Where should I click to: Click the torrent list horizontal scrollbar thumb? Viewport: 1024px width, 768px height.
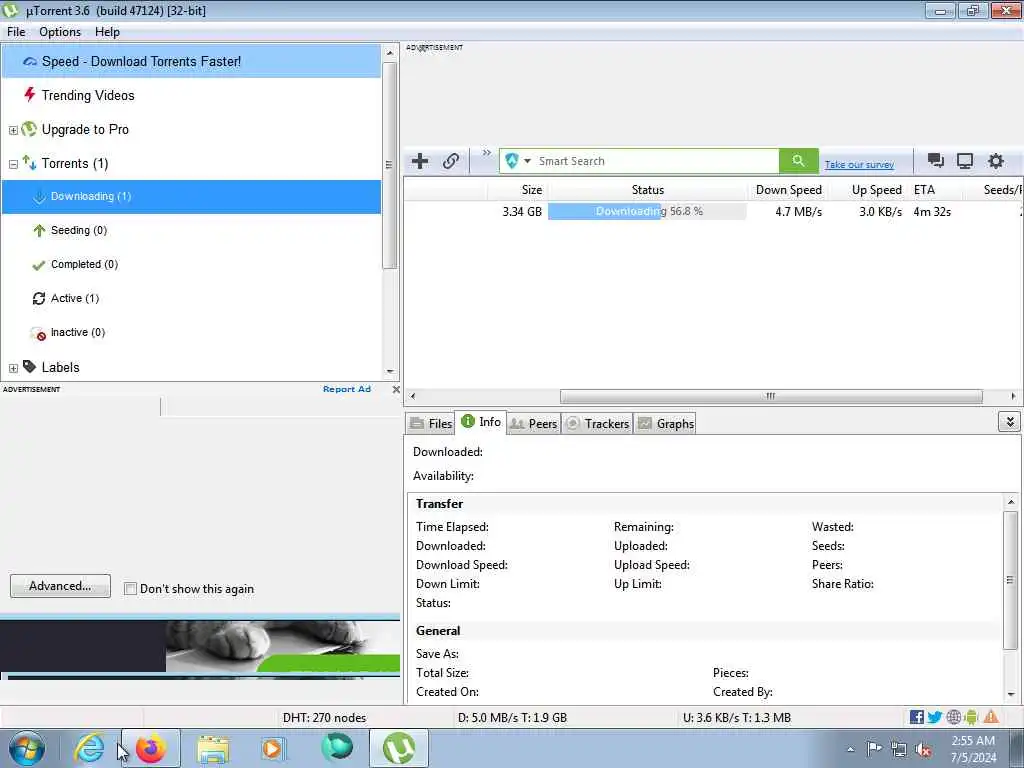click(771, 396)
